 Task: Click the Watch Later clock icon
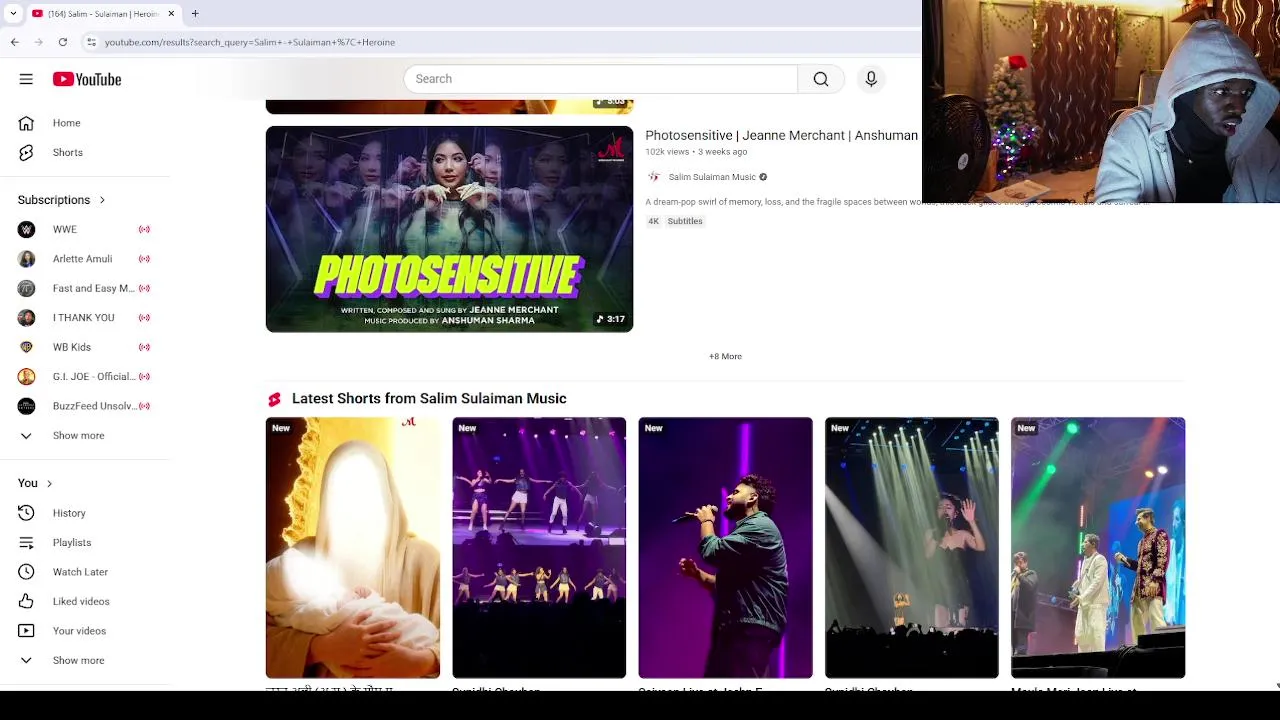pyautogui.click(x=26, y=572)
